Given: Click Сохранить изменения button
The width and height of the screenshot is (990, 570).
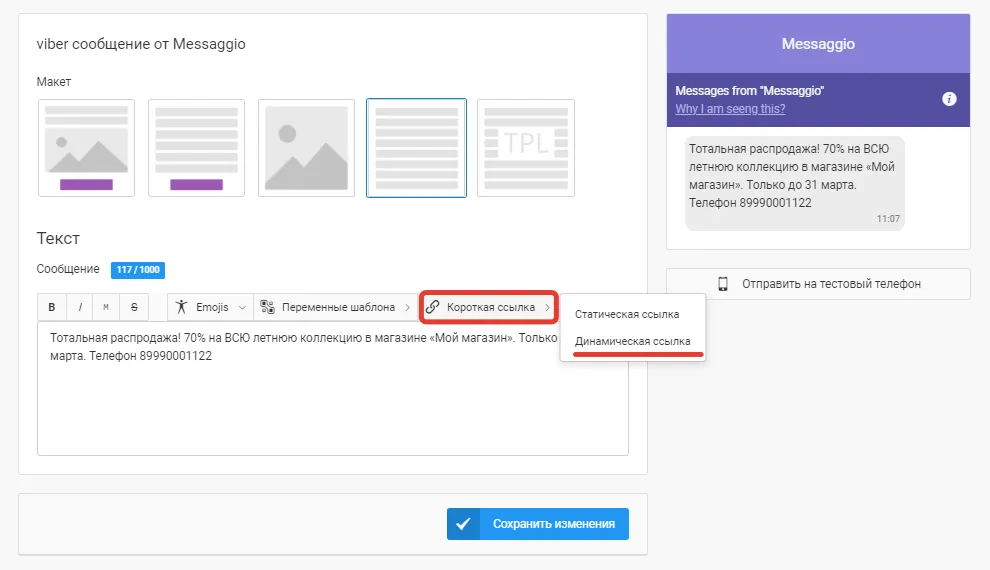Looking at the screenshot, I should click(538, 524).
